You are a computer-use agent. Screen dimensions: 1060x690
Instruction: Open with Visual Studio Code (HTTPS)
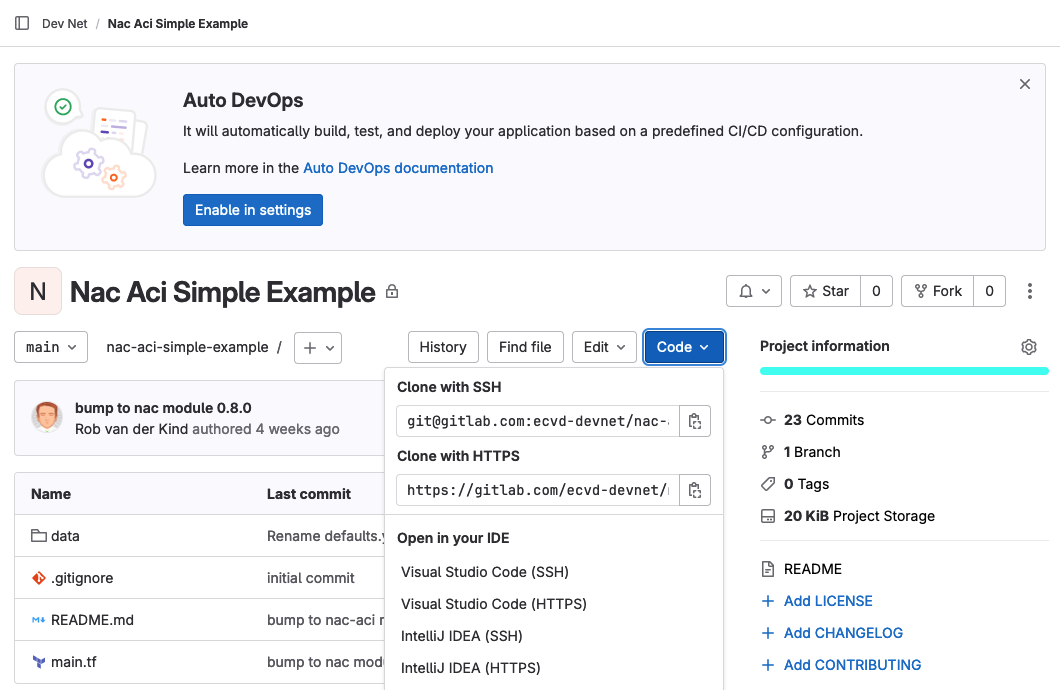pos(493,603)
